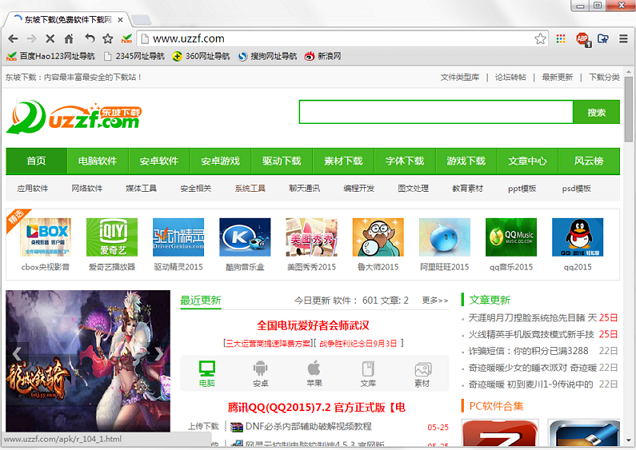Click the browser back arrow
Image resolution: width=636 pixels, height=450 pixels.
[13, 39]
